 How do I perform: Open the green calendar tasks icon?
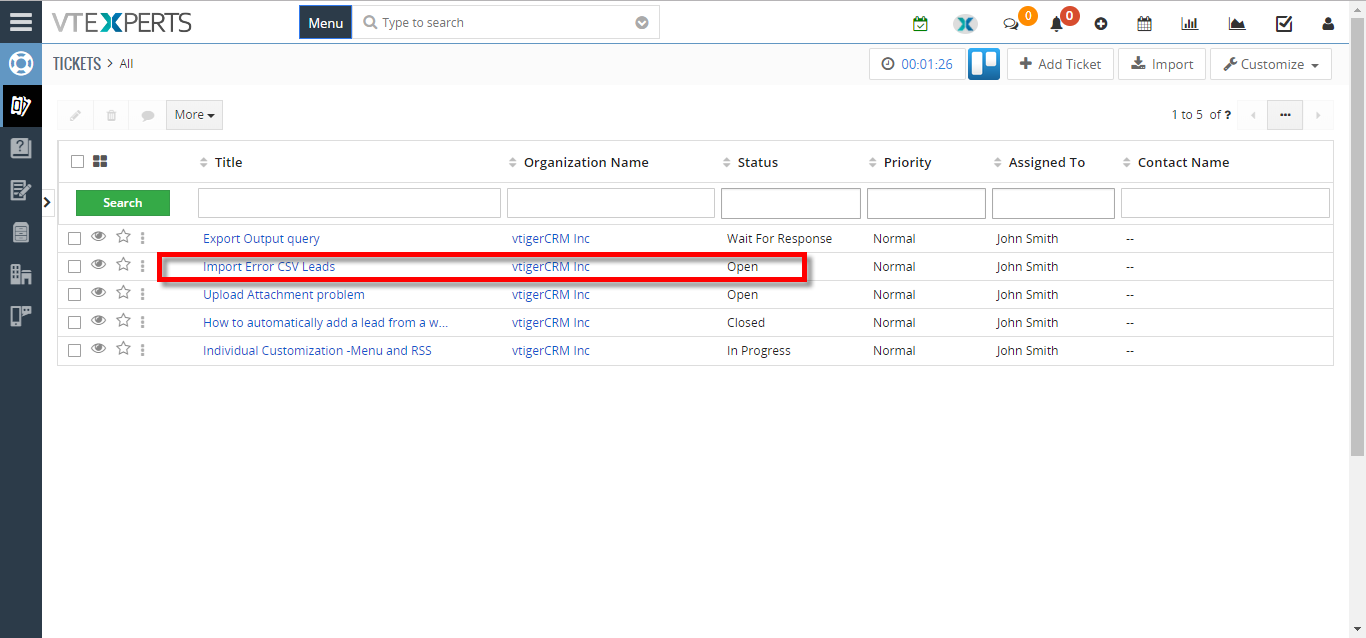[921, 23]
